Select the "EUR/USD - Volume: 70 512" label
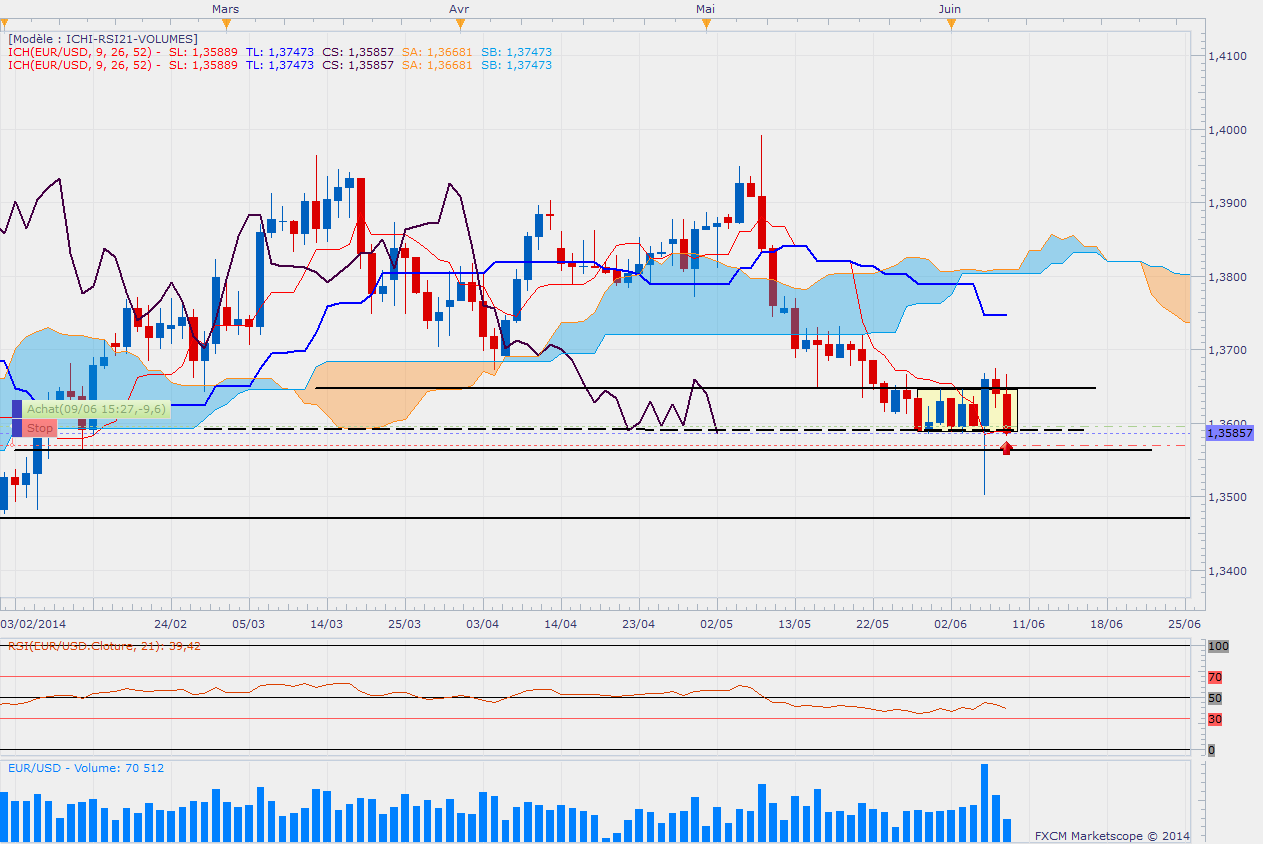 tap(86, 768)
